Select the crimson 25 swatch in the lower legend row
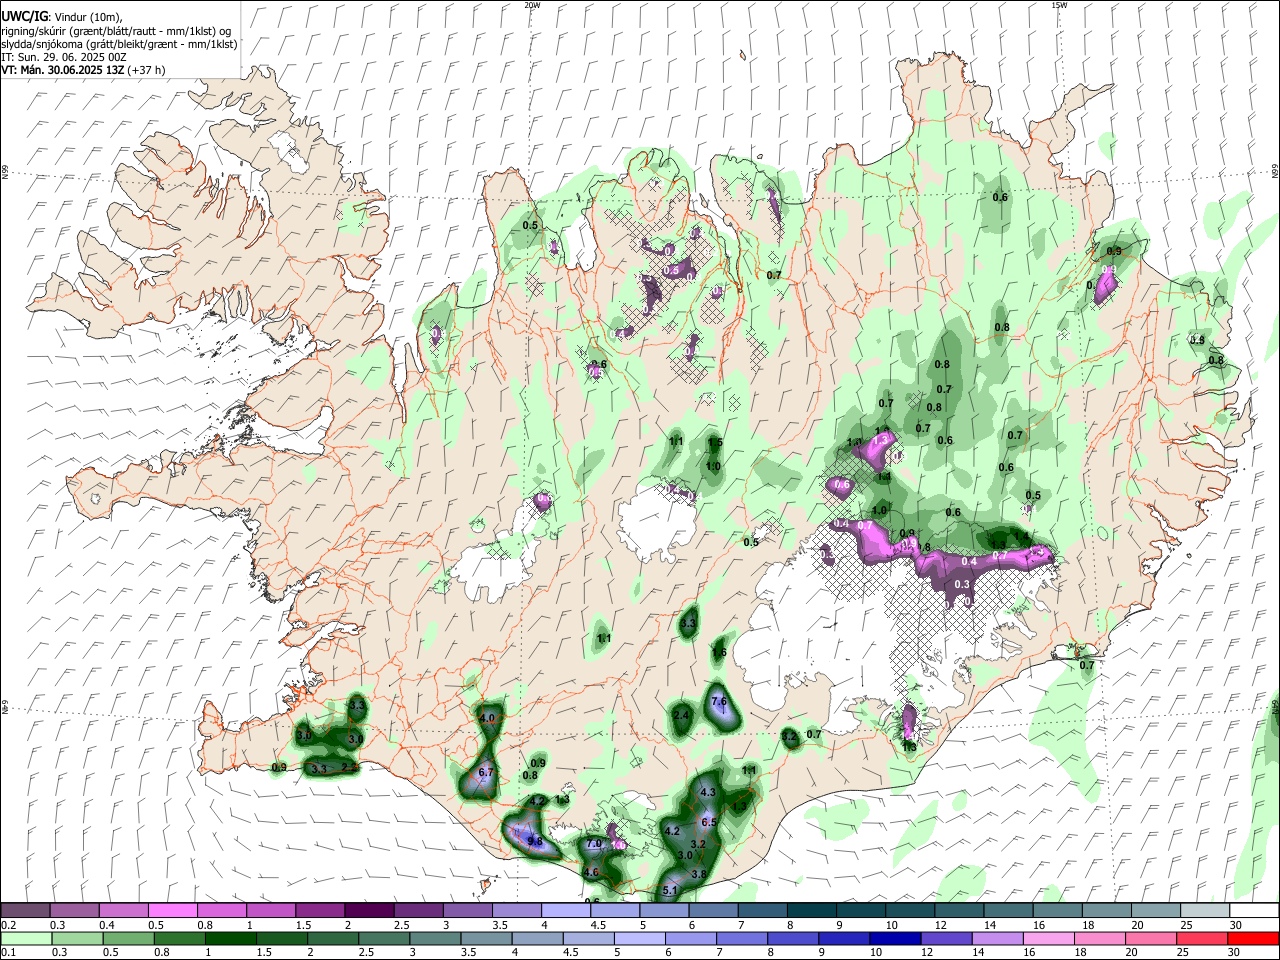1280x960 pixels. tap(1204, 939)
